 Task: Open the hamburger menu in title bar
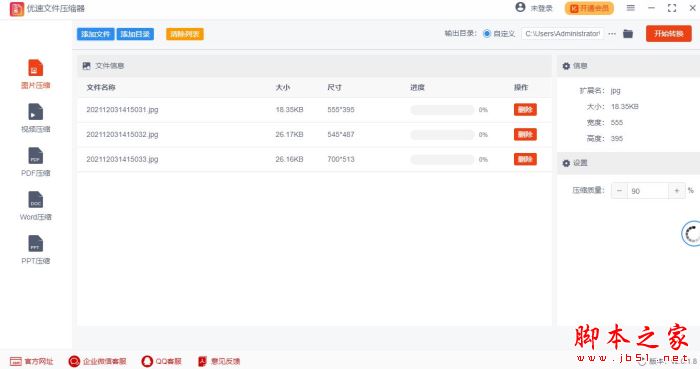[630, 8]
